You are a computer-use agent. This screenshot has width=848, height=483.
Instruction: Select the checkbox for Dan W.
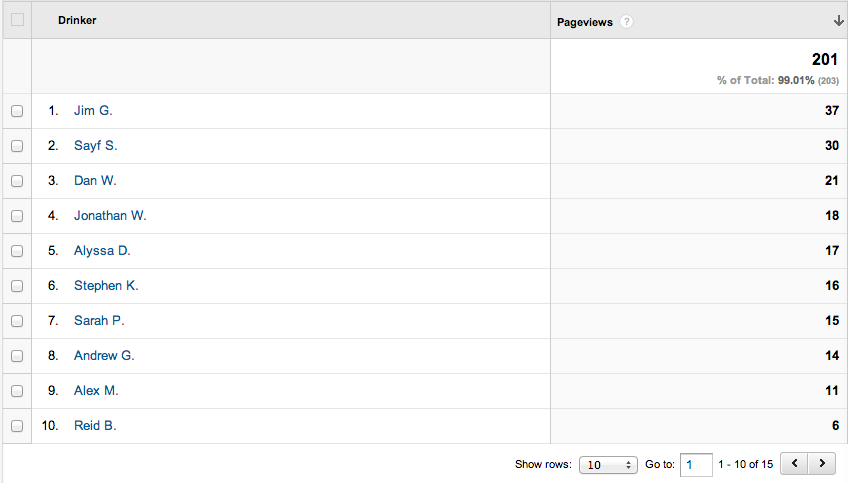17,181
